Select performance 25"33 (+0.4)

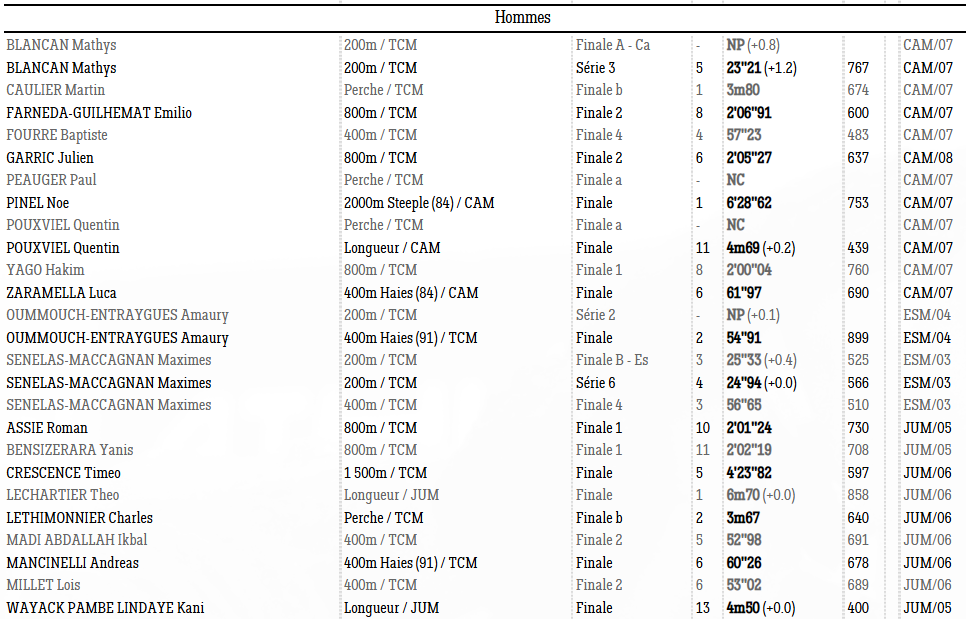tap(761, 360)
